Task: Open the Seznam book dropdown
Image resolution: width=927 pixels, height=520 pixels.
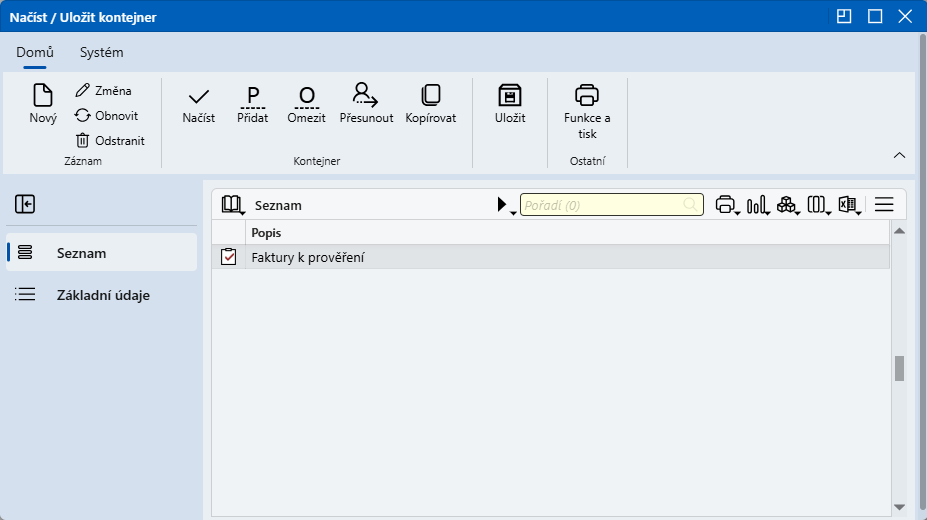Action: pos(233,205)
